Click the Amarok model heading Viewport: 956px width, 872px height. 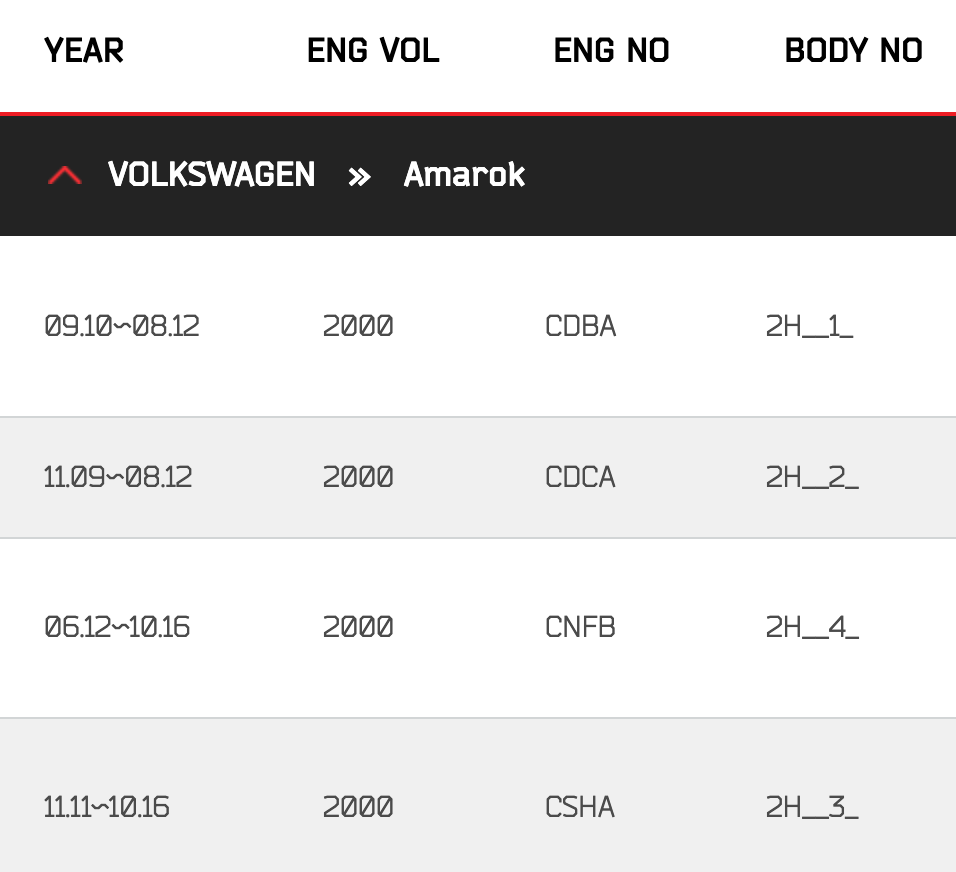pyautogui.click(x=464, y=175)
